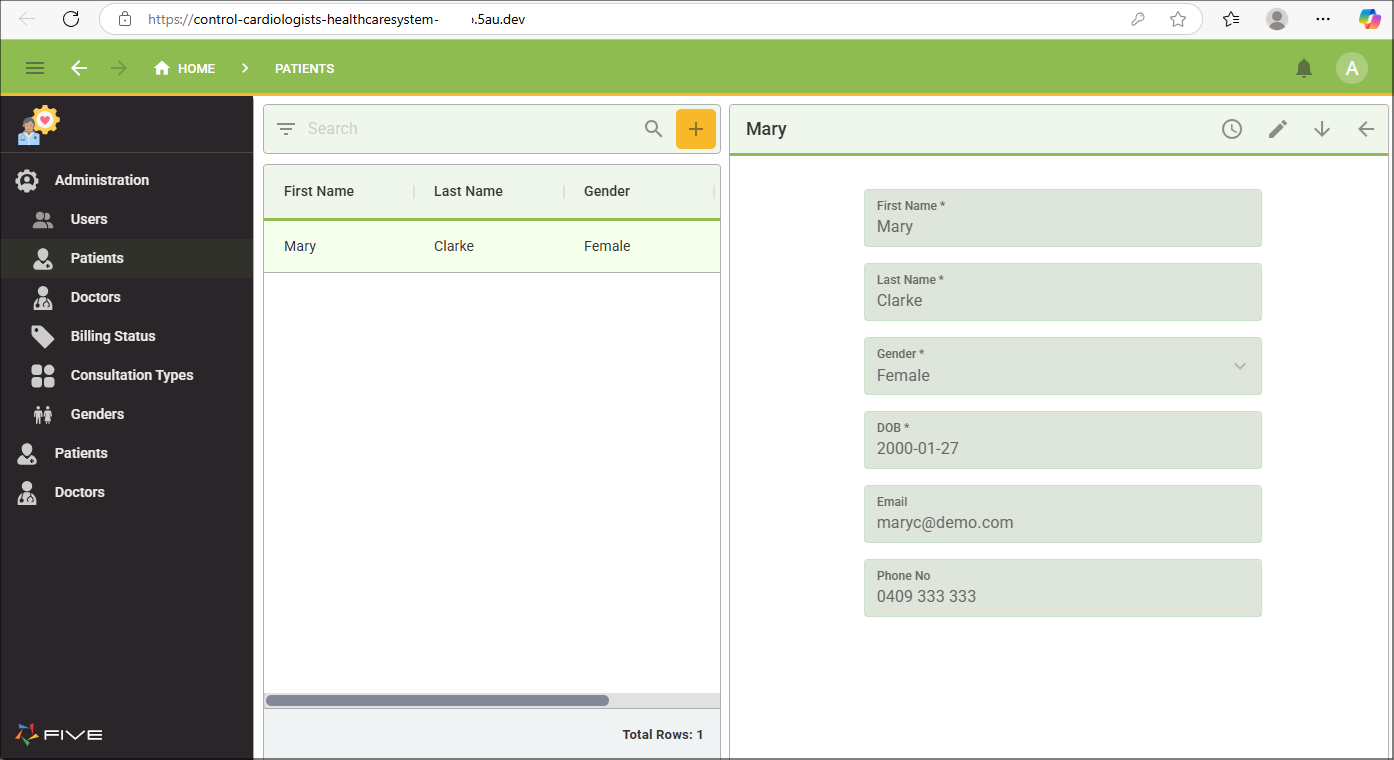Image resolution: width=1394 pixels, height=760 pixels.
Task: Open Copilot in browser toolbar
Action: point(1369,19)
